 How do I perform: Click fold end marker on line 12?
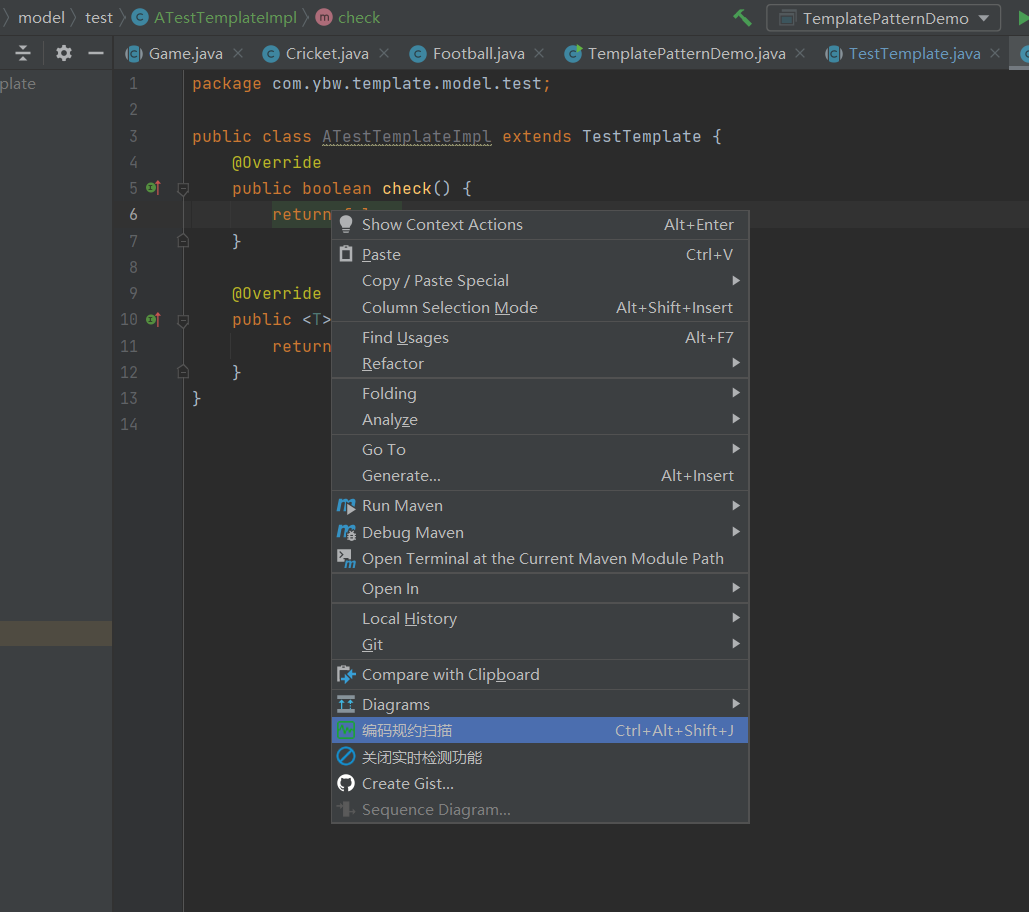pos(183,372)
